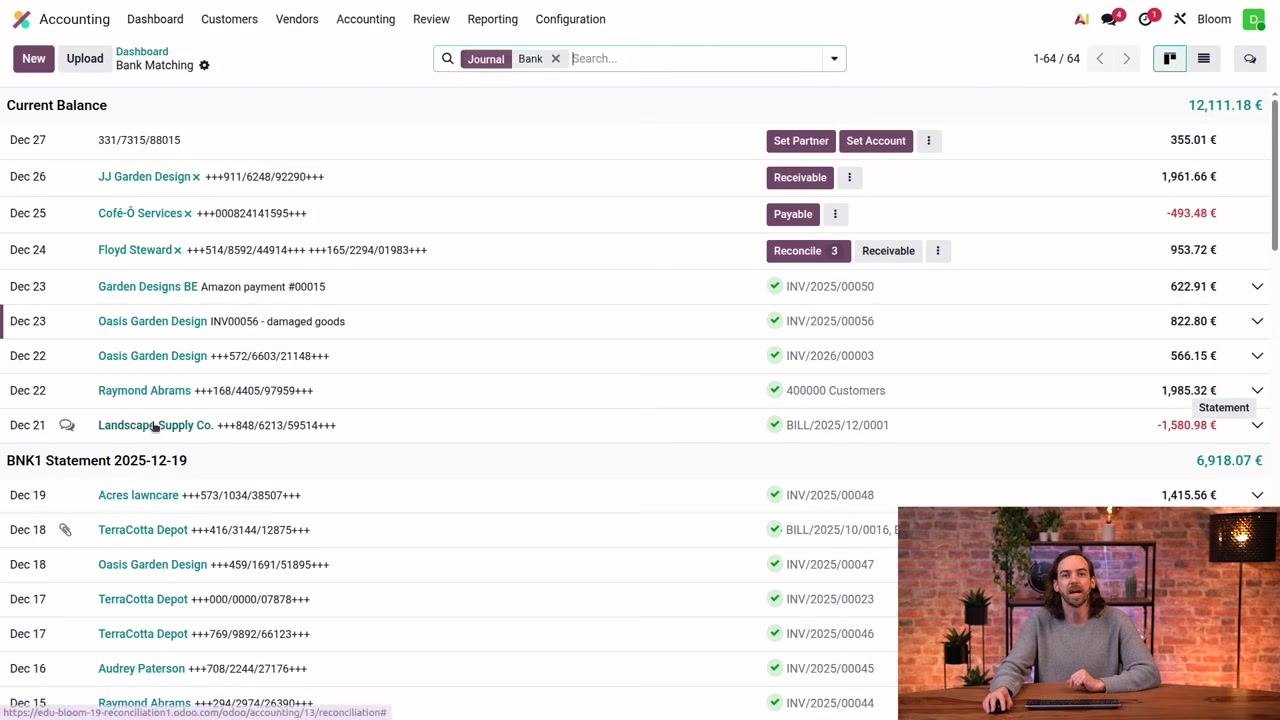Open more options for the JJ Garden Design line
Viewport: 1280px width, 720px height.
pyautogui.click(x=849, y=178)
